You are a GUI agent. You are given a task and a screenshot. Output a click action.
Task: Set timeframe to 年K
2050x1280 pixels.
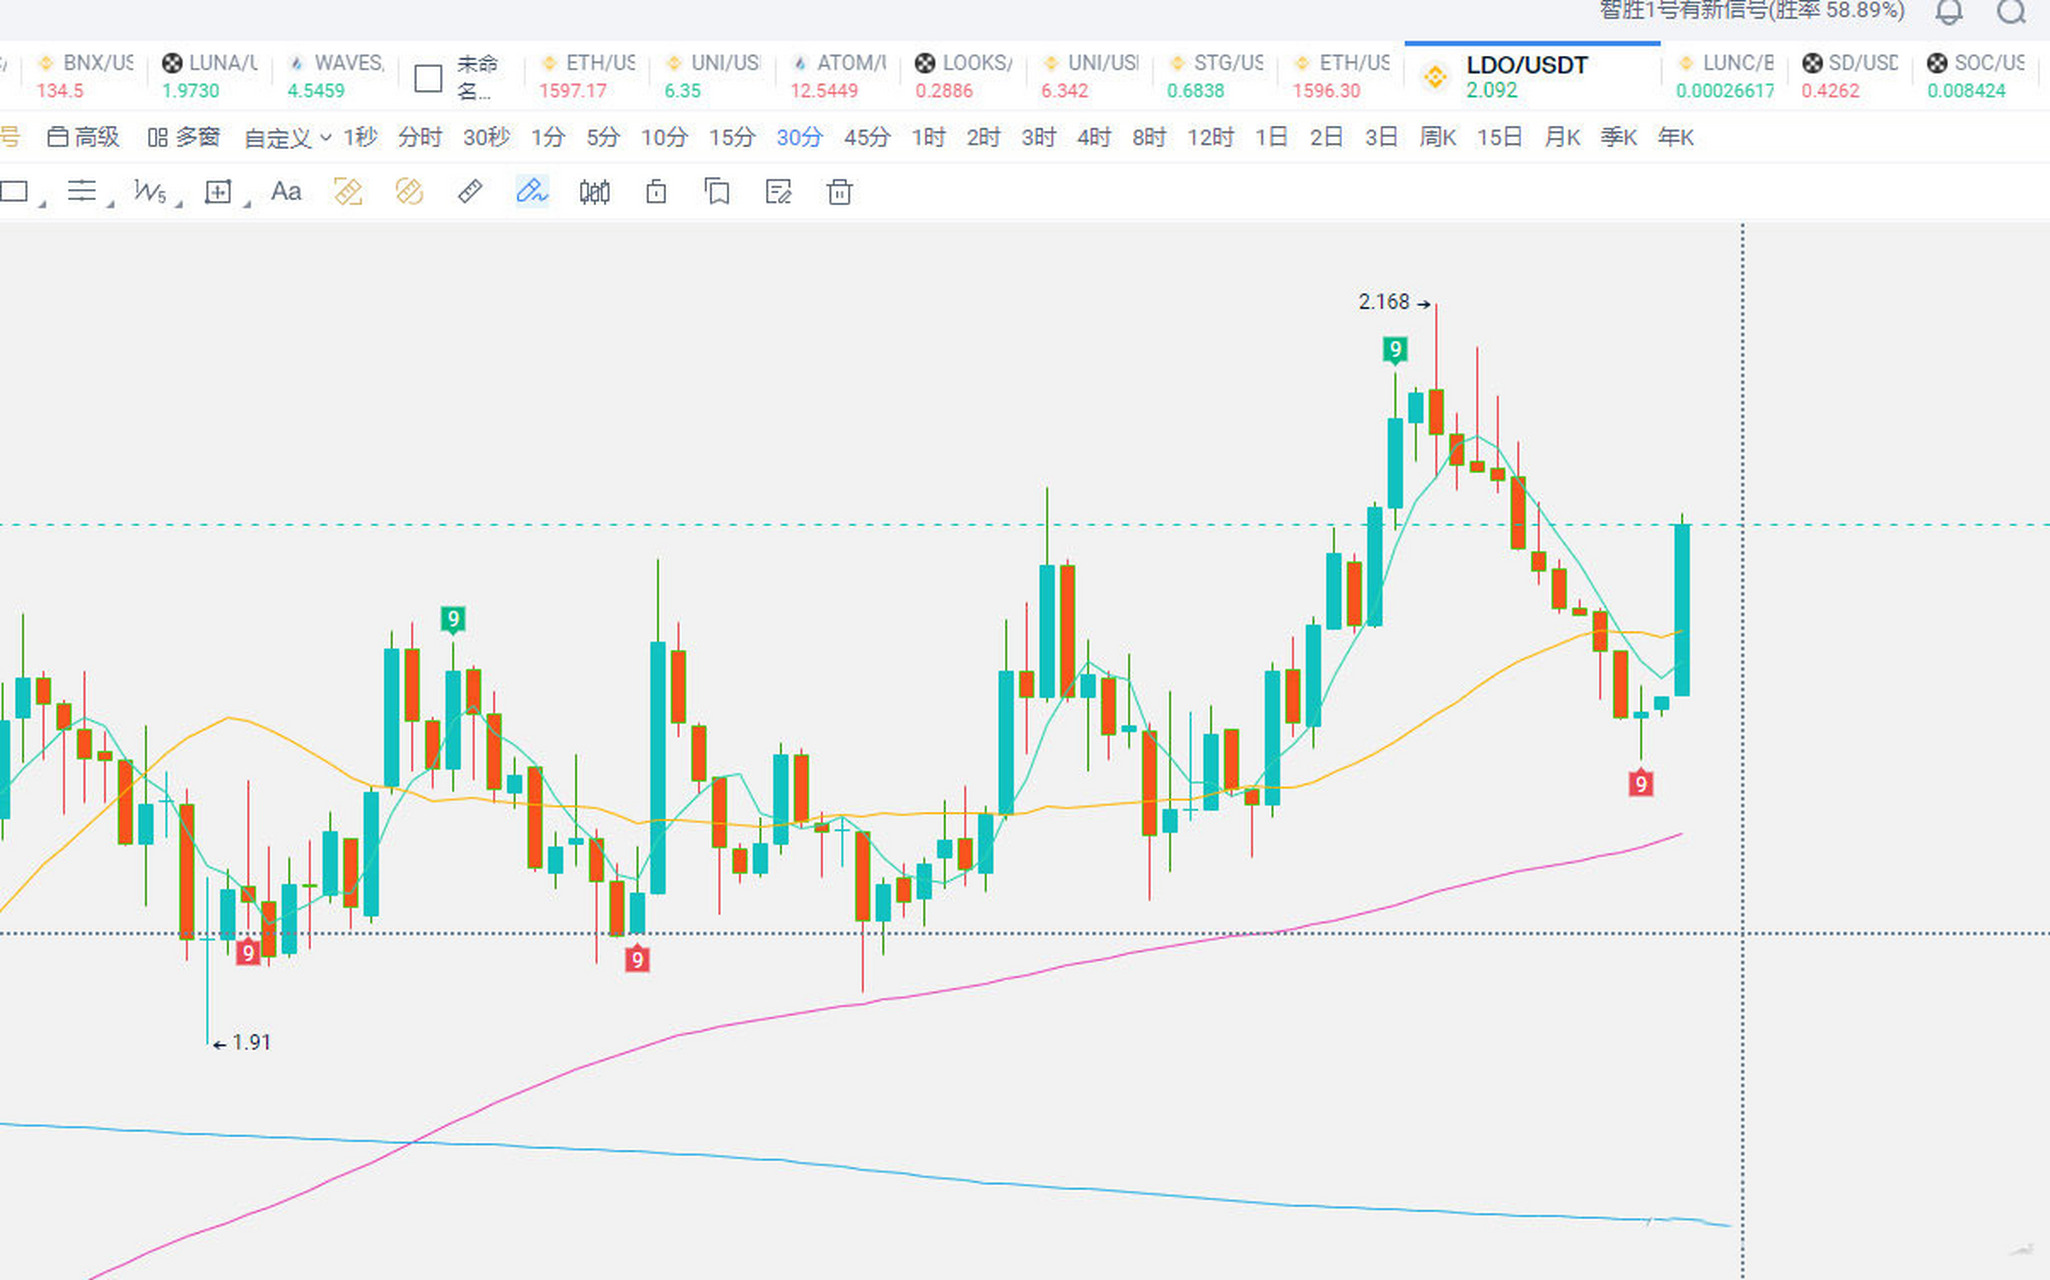[1676, 137]
